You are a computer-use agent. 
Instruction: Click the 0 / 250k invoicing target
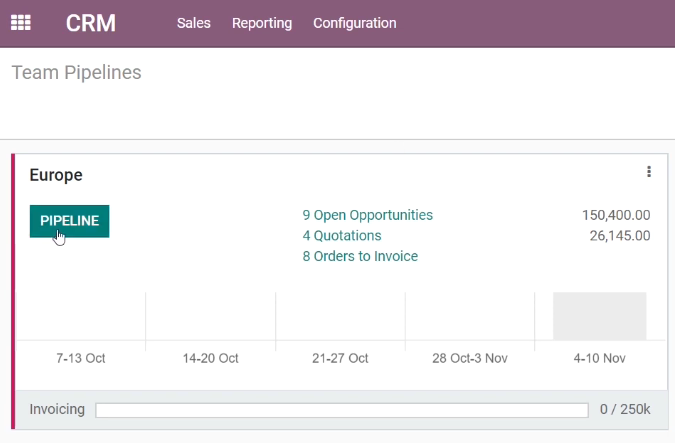(625, 409)
